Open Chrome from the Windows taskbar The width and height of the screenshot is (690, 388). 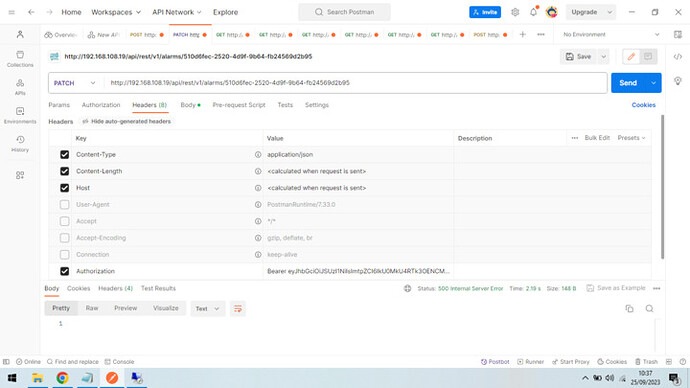pyautogui.click(x=62, y=378)
